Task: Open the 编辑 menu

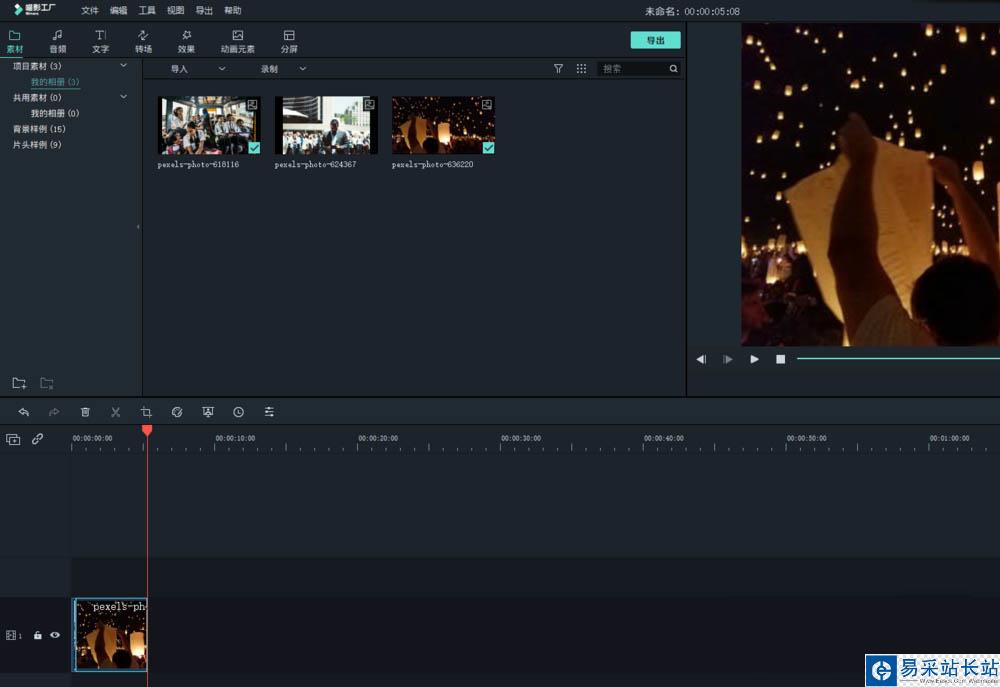Action: (119, 10)
